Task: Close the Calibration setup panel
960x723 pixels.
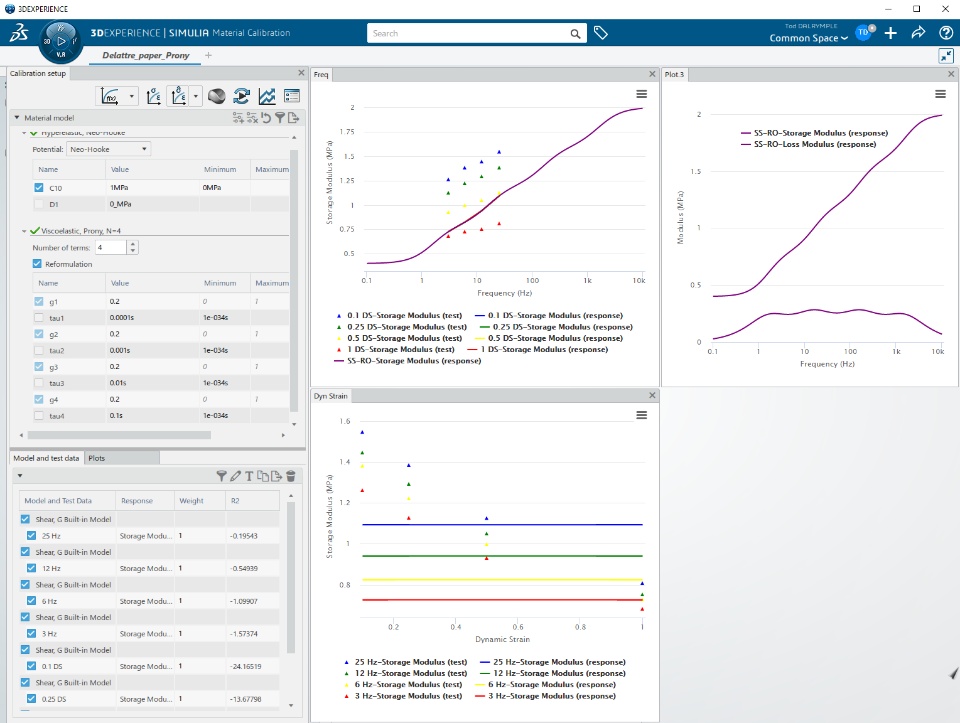Action: click(301, 73)
